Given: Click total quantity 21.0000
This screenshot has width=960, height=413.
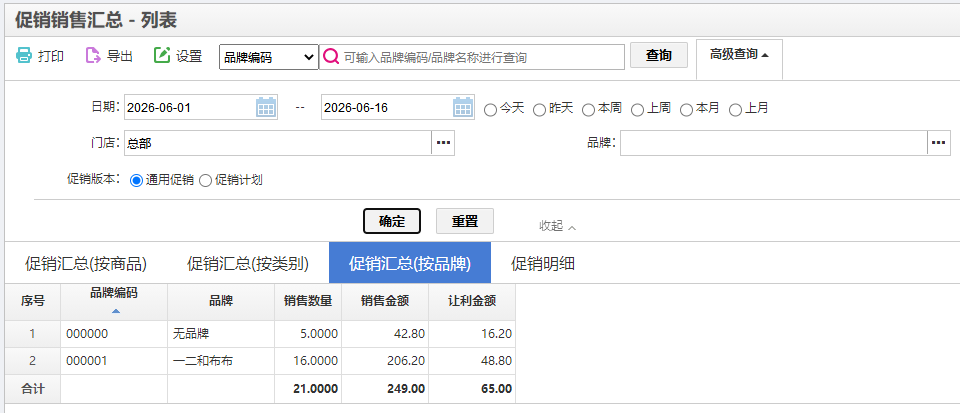Looking at the screenshot, I should tap(308, 389).
